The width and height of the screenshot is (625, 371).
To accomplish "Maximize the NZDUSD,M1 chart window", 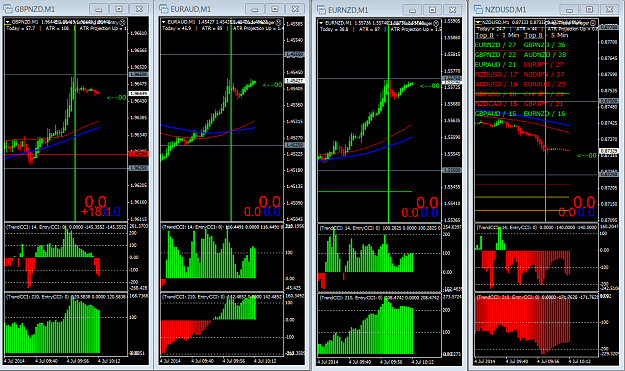I will (x=590, y=9).
